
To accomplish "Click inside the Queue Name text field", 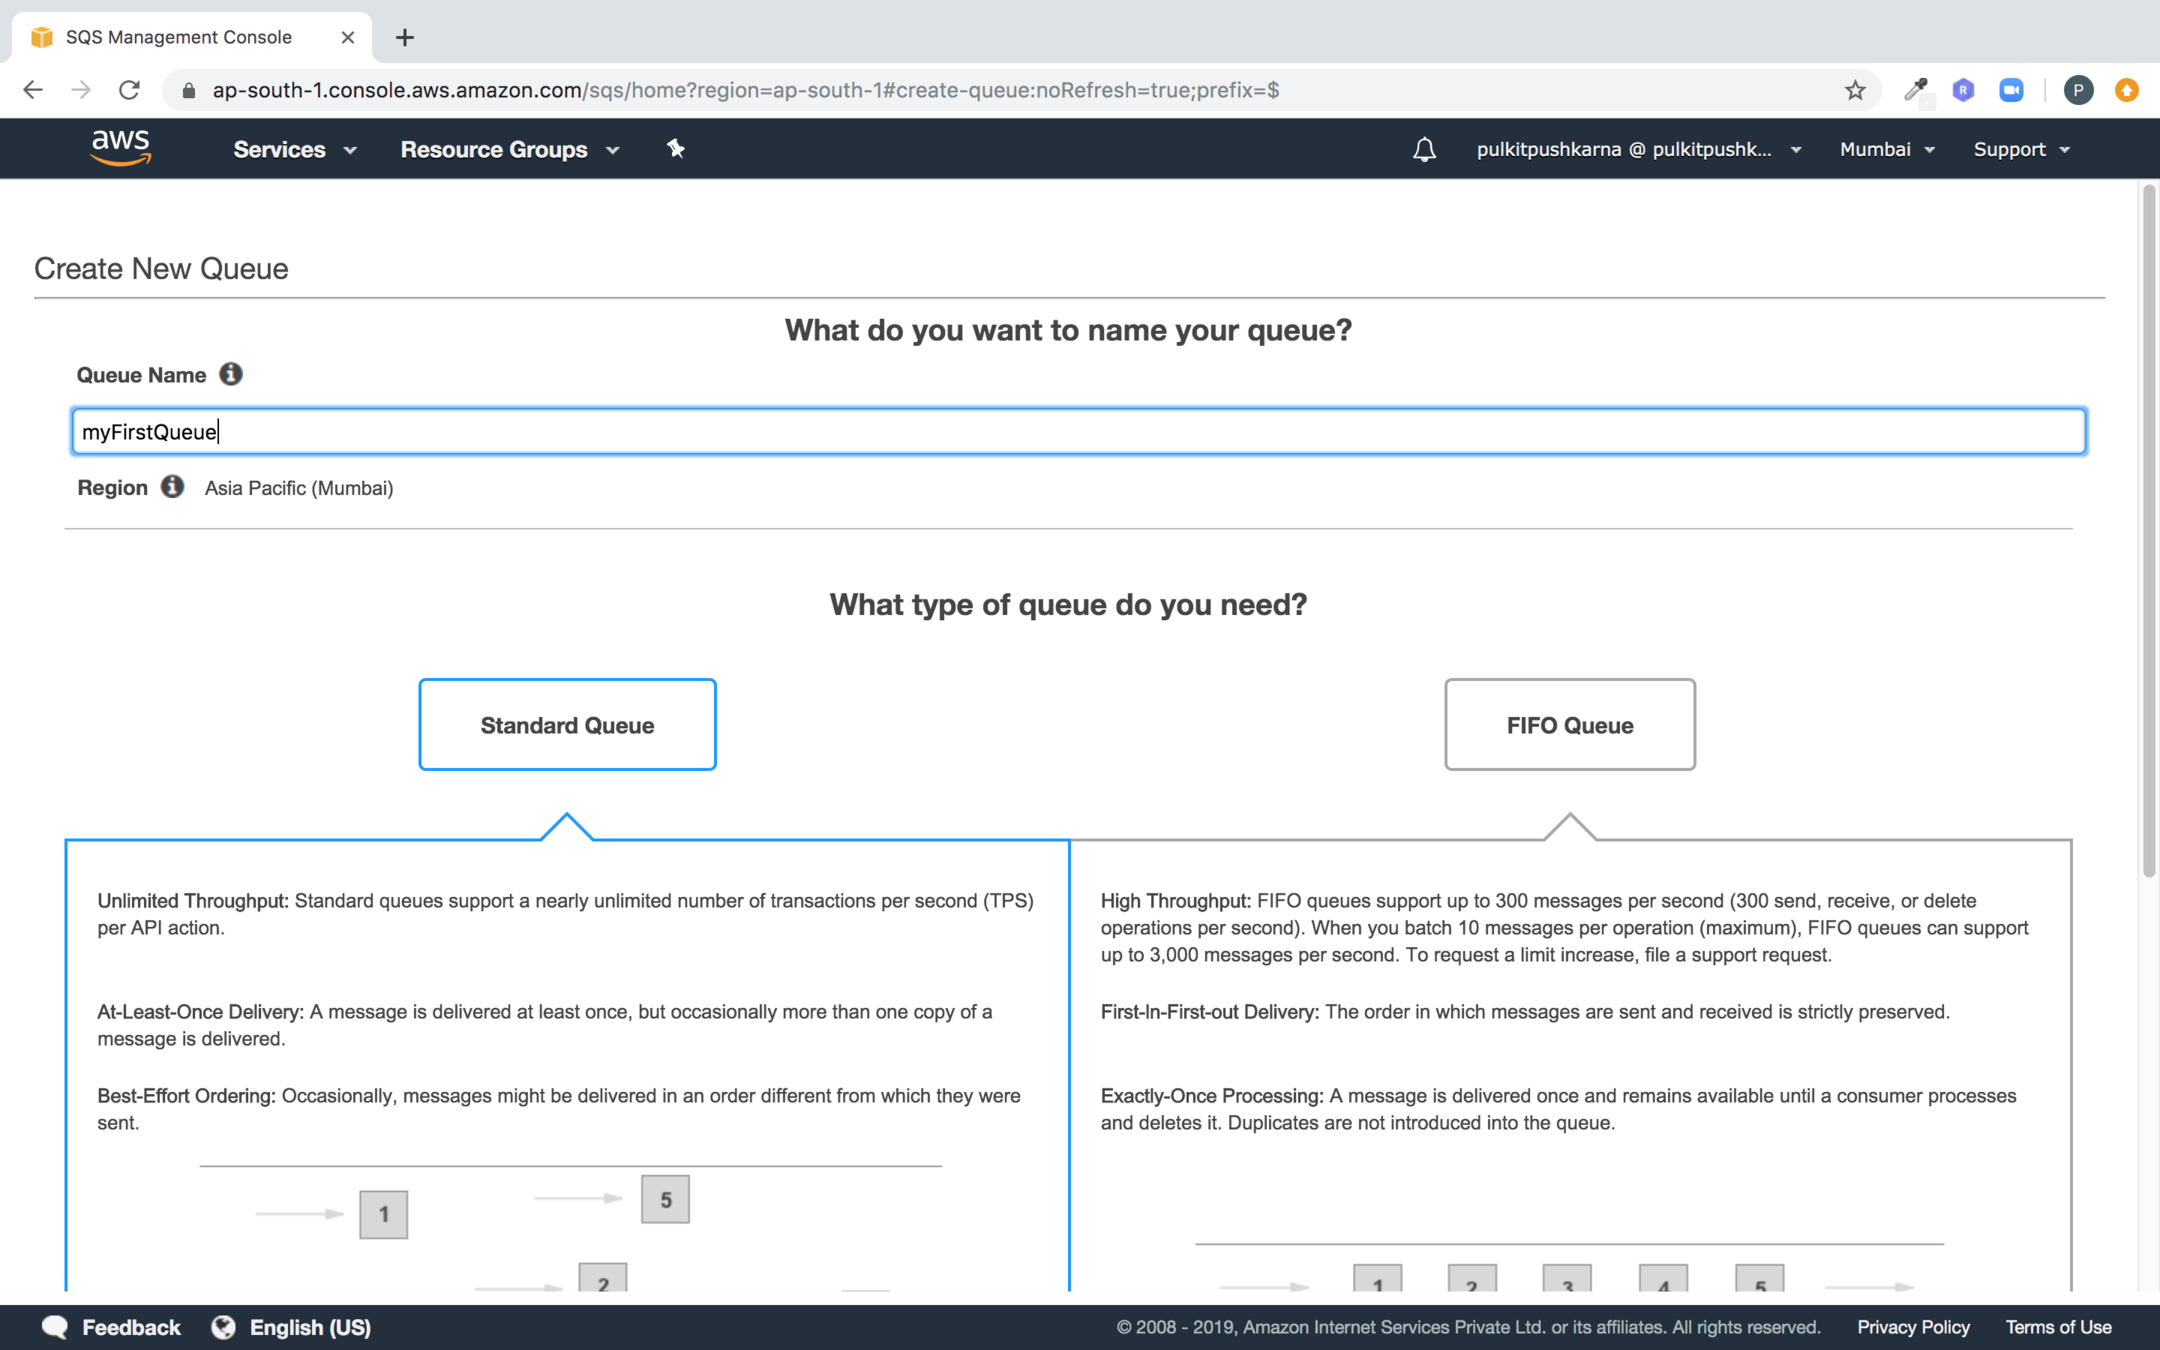I will coord(1078,431).
